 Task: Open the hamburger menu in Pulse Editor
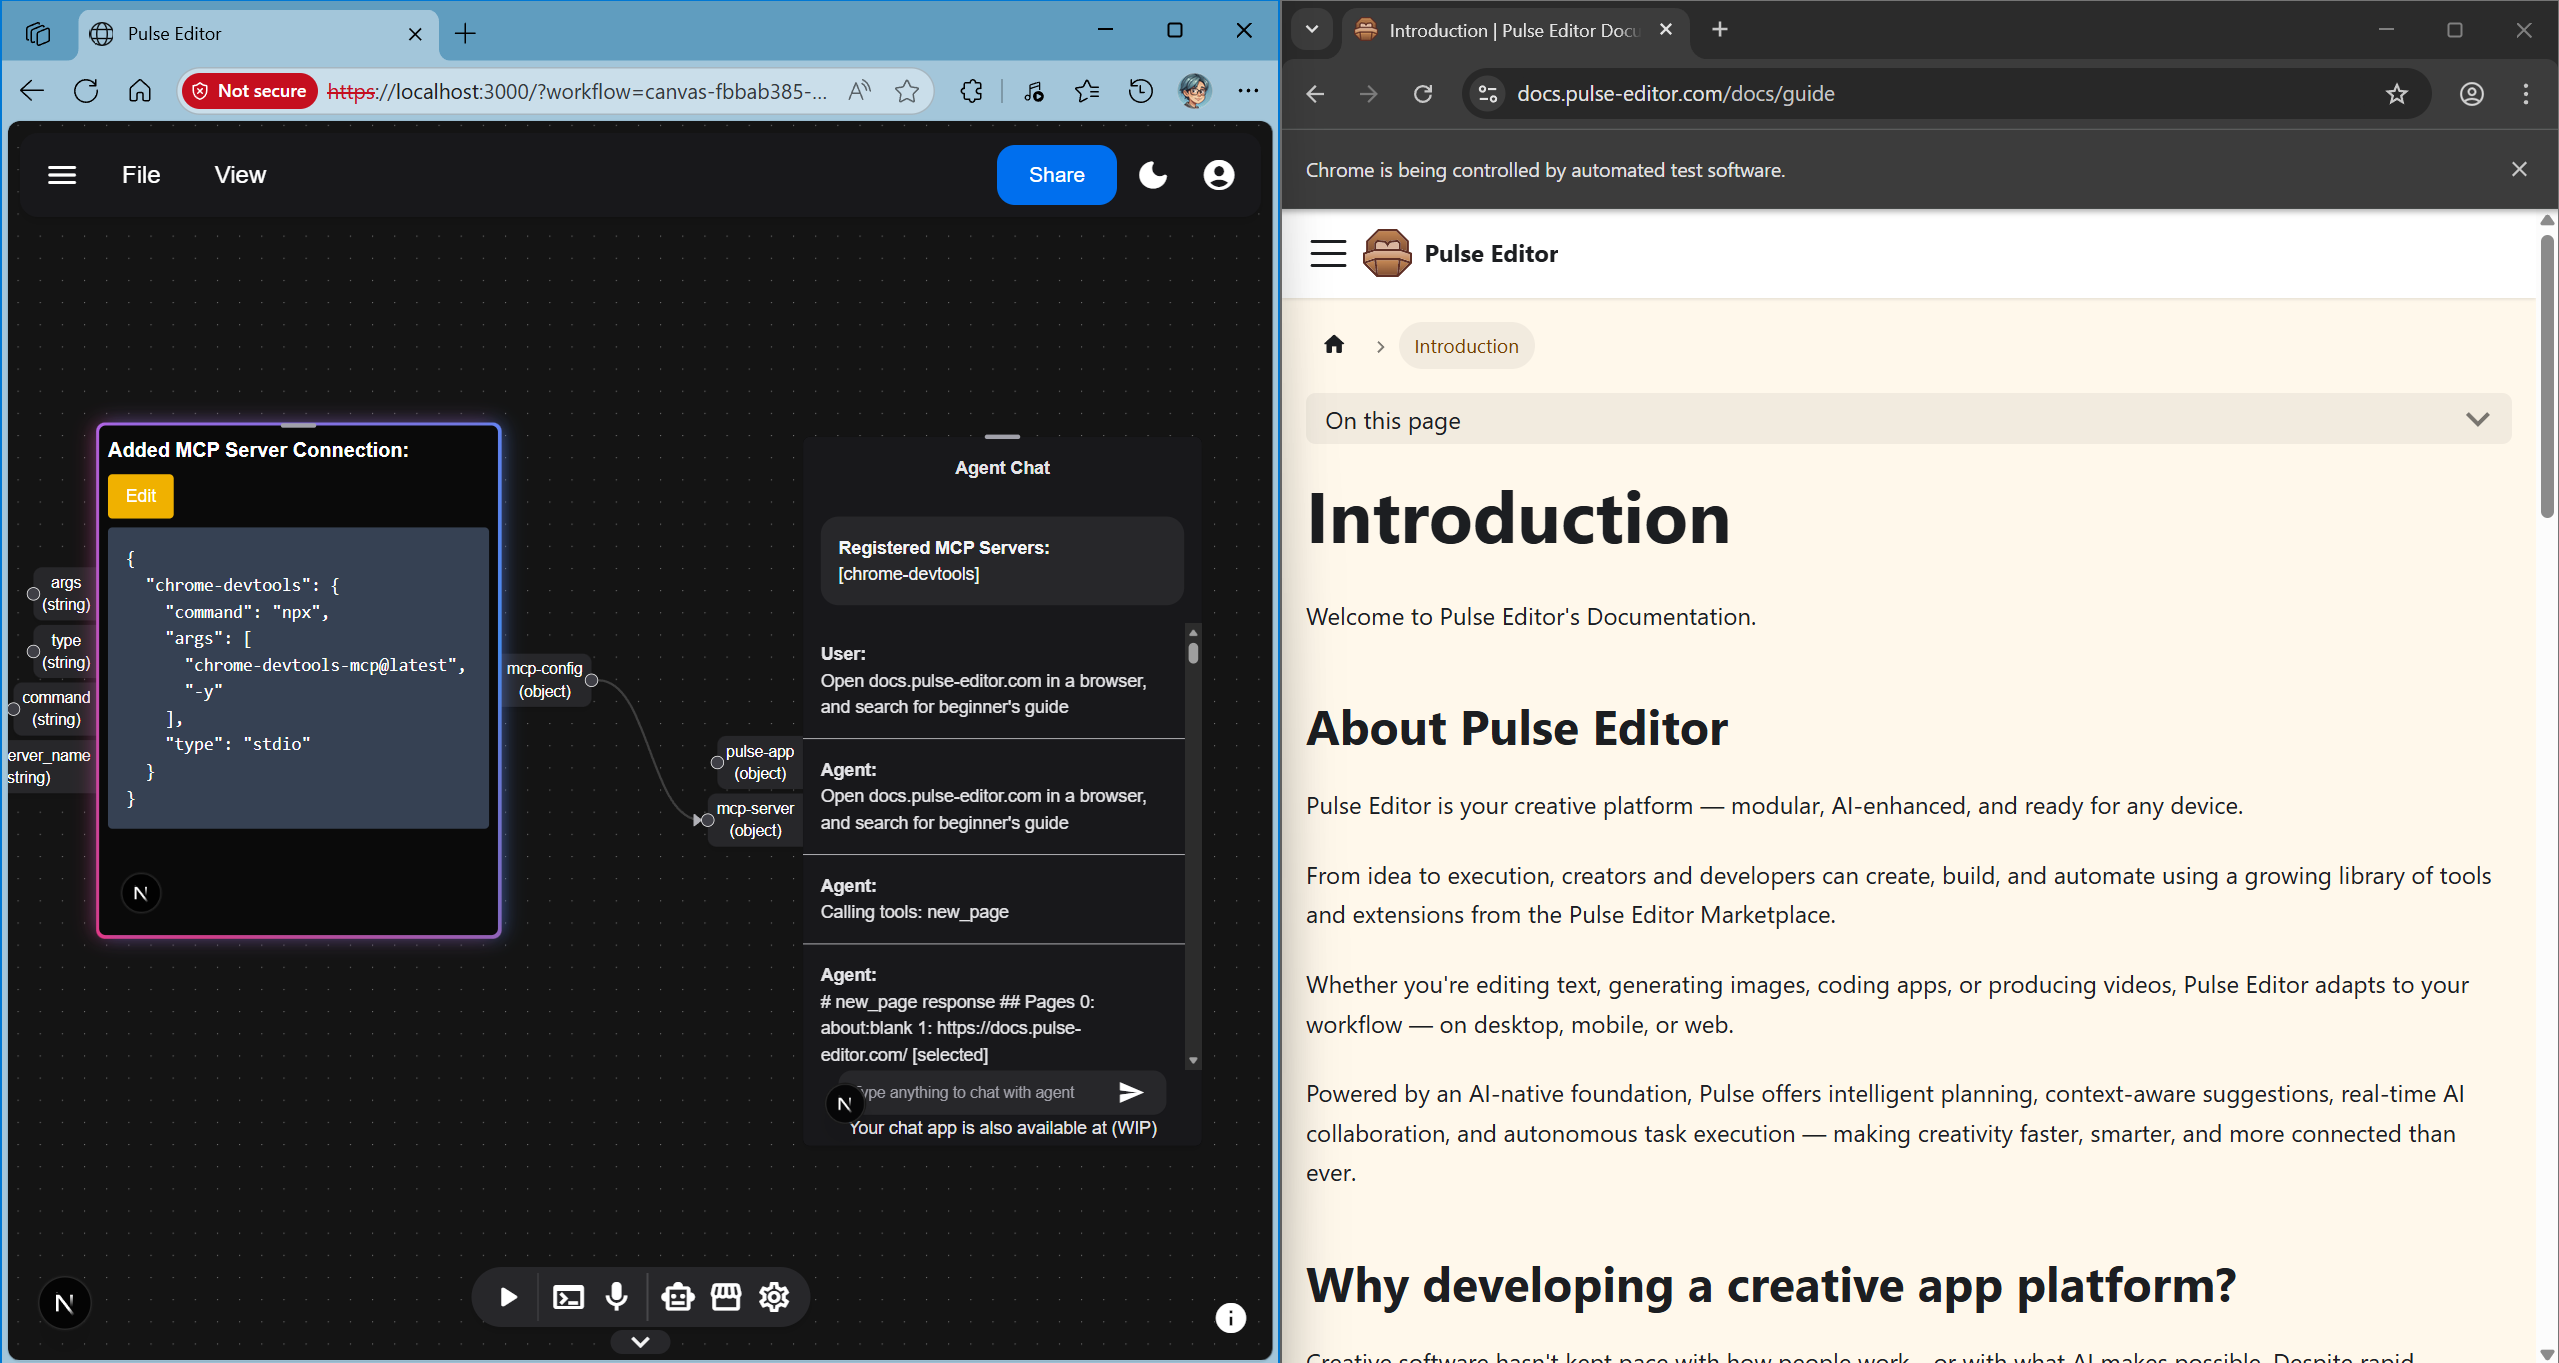61,174
